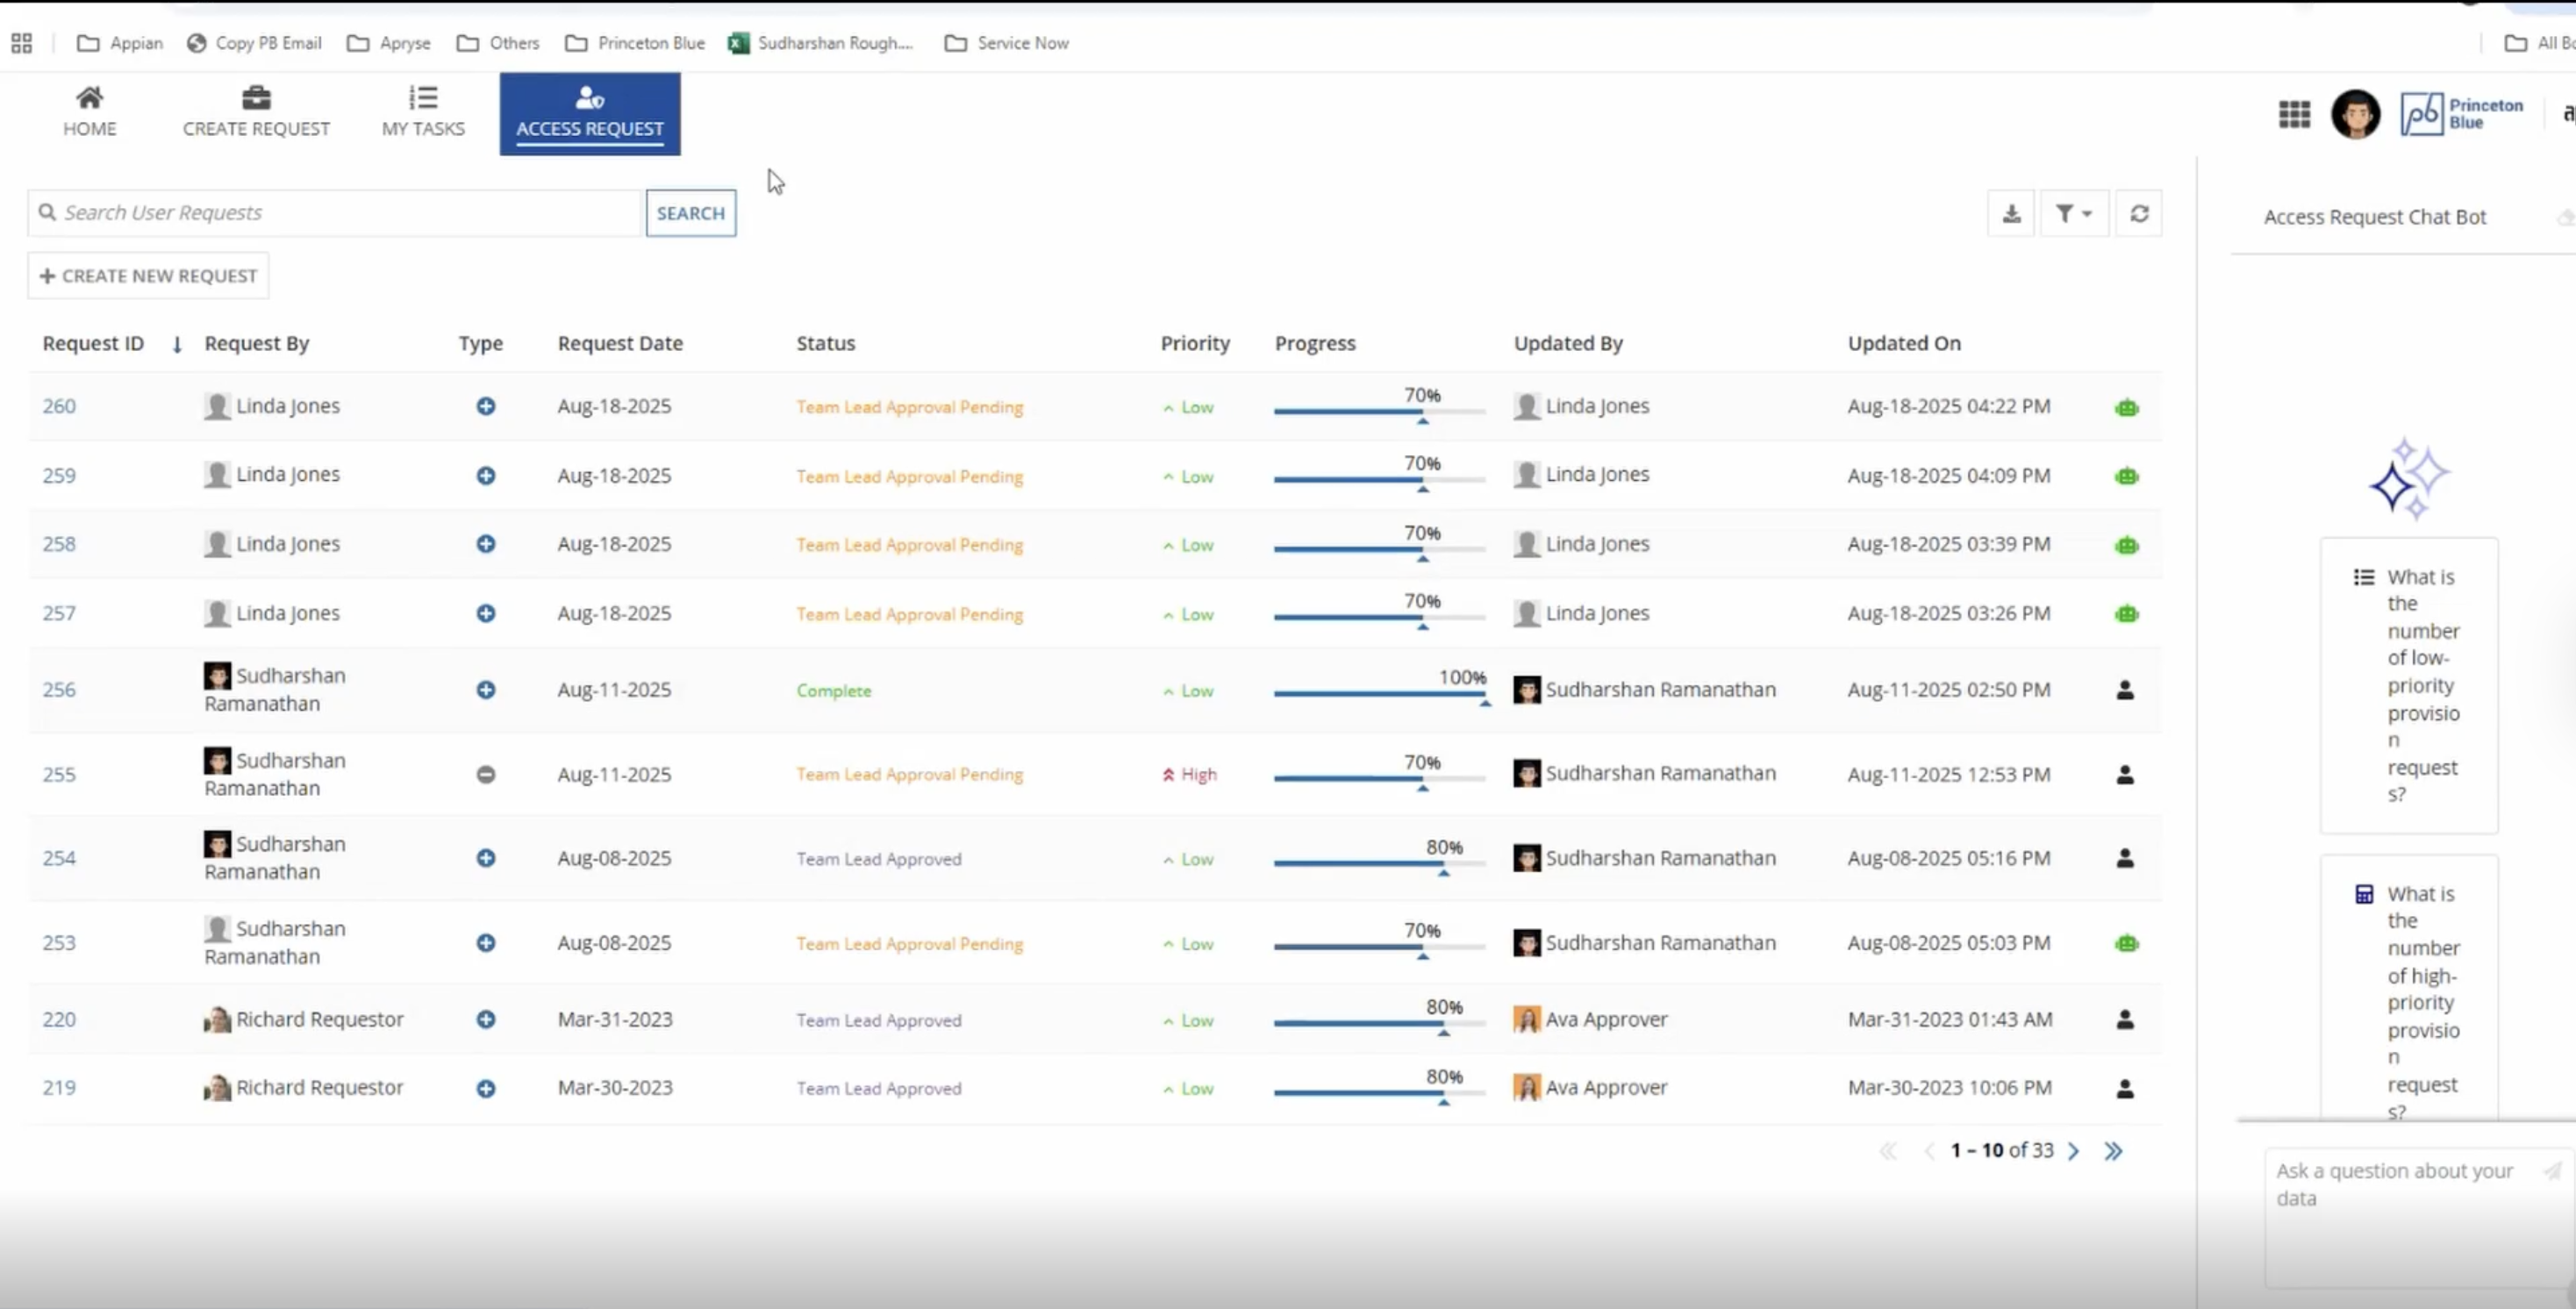Go to next page of results
This screenshot has height=1309, width=2576.
2073,1151
